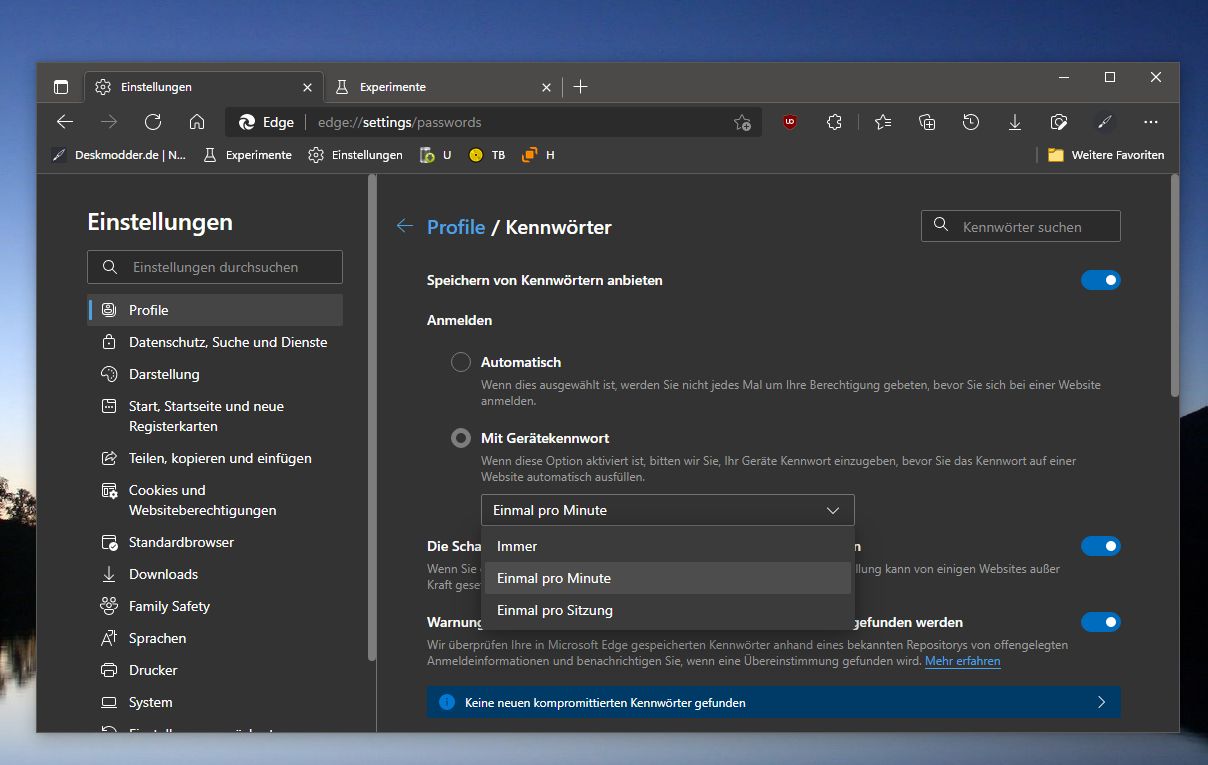Screen dimensions: 1208x765
Task: Open the shield-style toolbar icon beside Downloads
Action: (1059, 122)
